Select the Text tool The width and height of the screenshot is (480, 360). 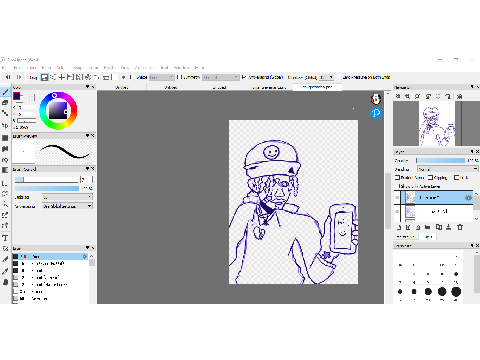pyautogui.click(x=5, y=238)
